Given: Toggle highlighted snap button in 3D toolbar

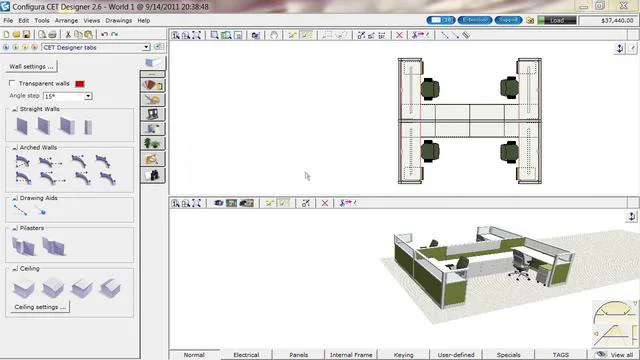Looking at the screenshot, I should (283, 203).
